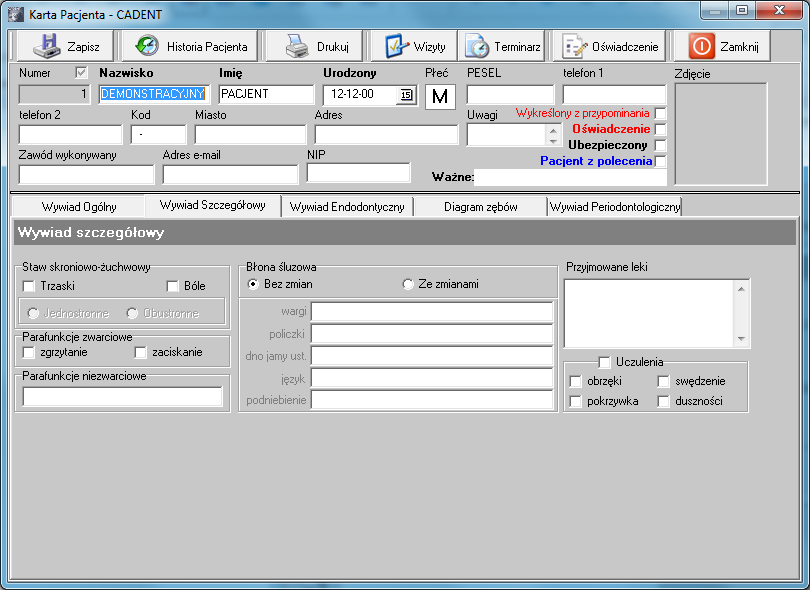The width and height of the screenshot is (810, 590).
Task: Open the Diagram zębów tab
Action: point(482,206)
